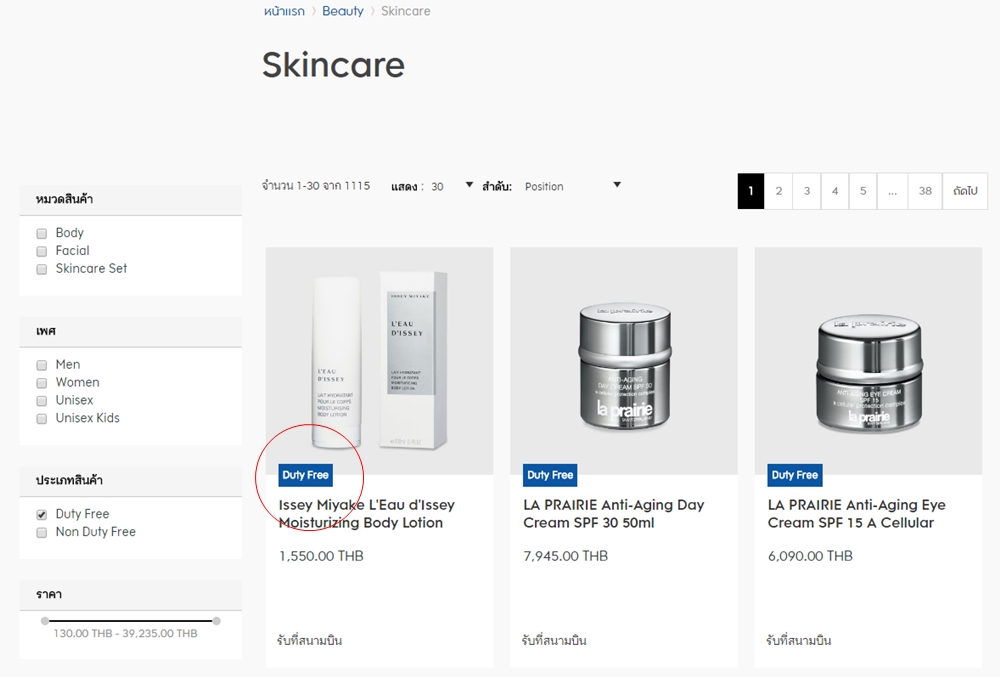This screenshot has height=677, width=1000.
Task: Tick the Women gender filter
Action: pos(41,383)
